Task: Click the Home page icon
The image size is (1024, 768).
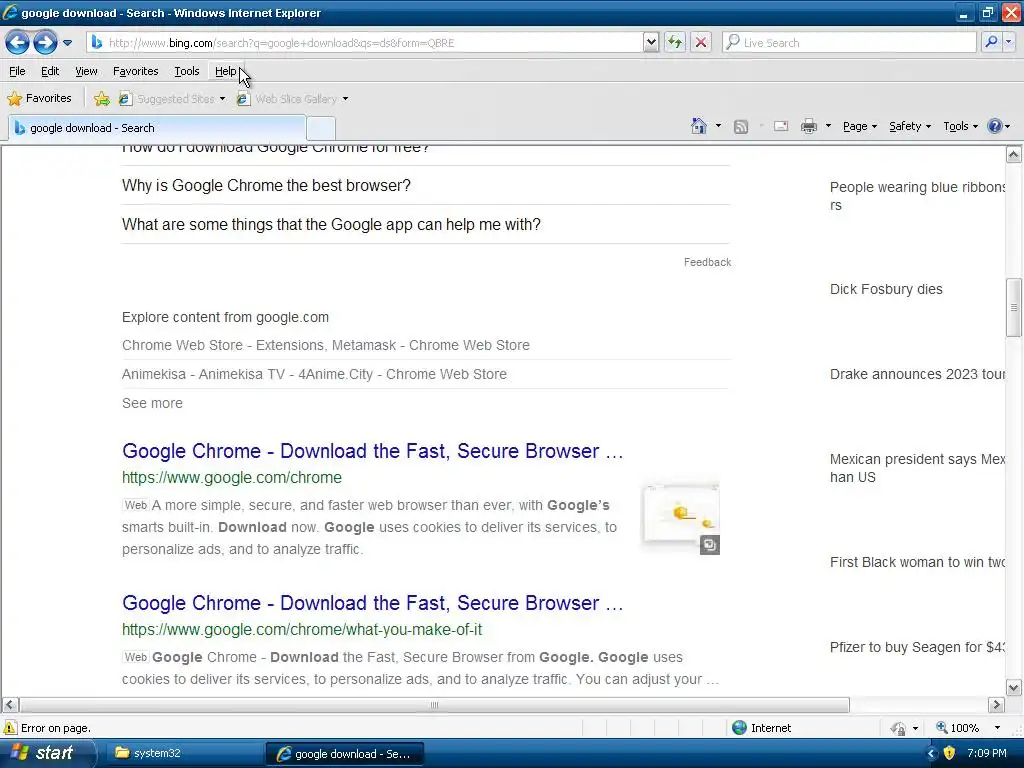Action: [699, 126]
